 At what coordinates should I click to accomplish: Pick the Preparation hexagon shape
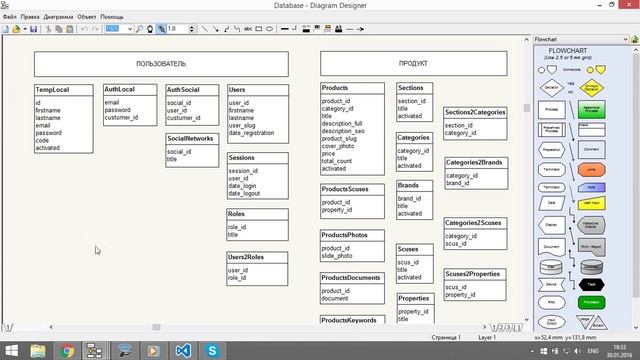[x=551, y=150]
